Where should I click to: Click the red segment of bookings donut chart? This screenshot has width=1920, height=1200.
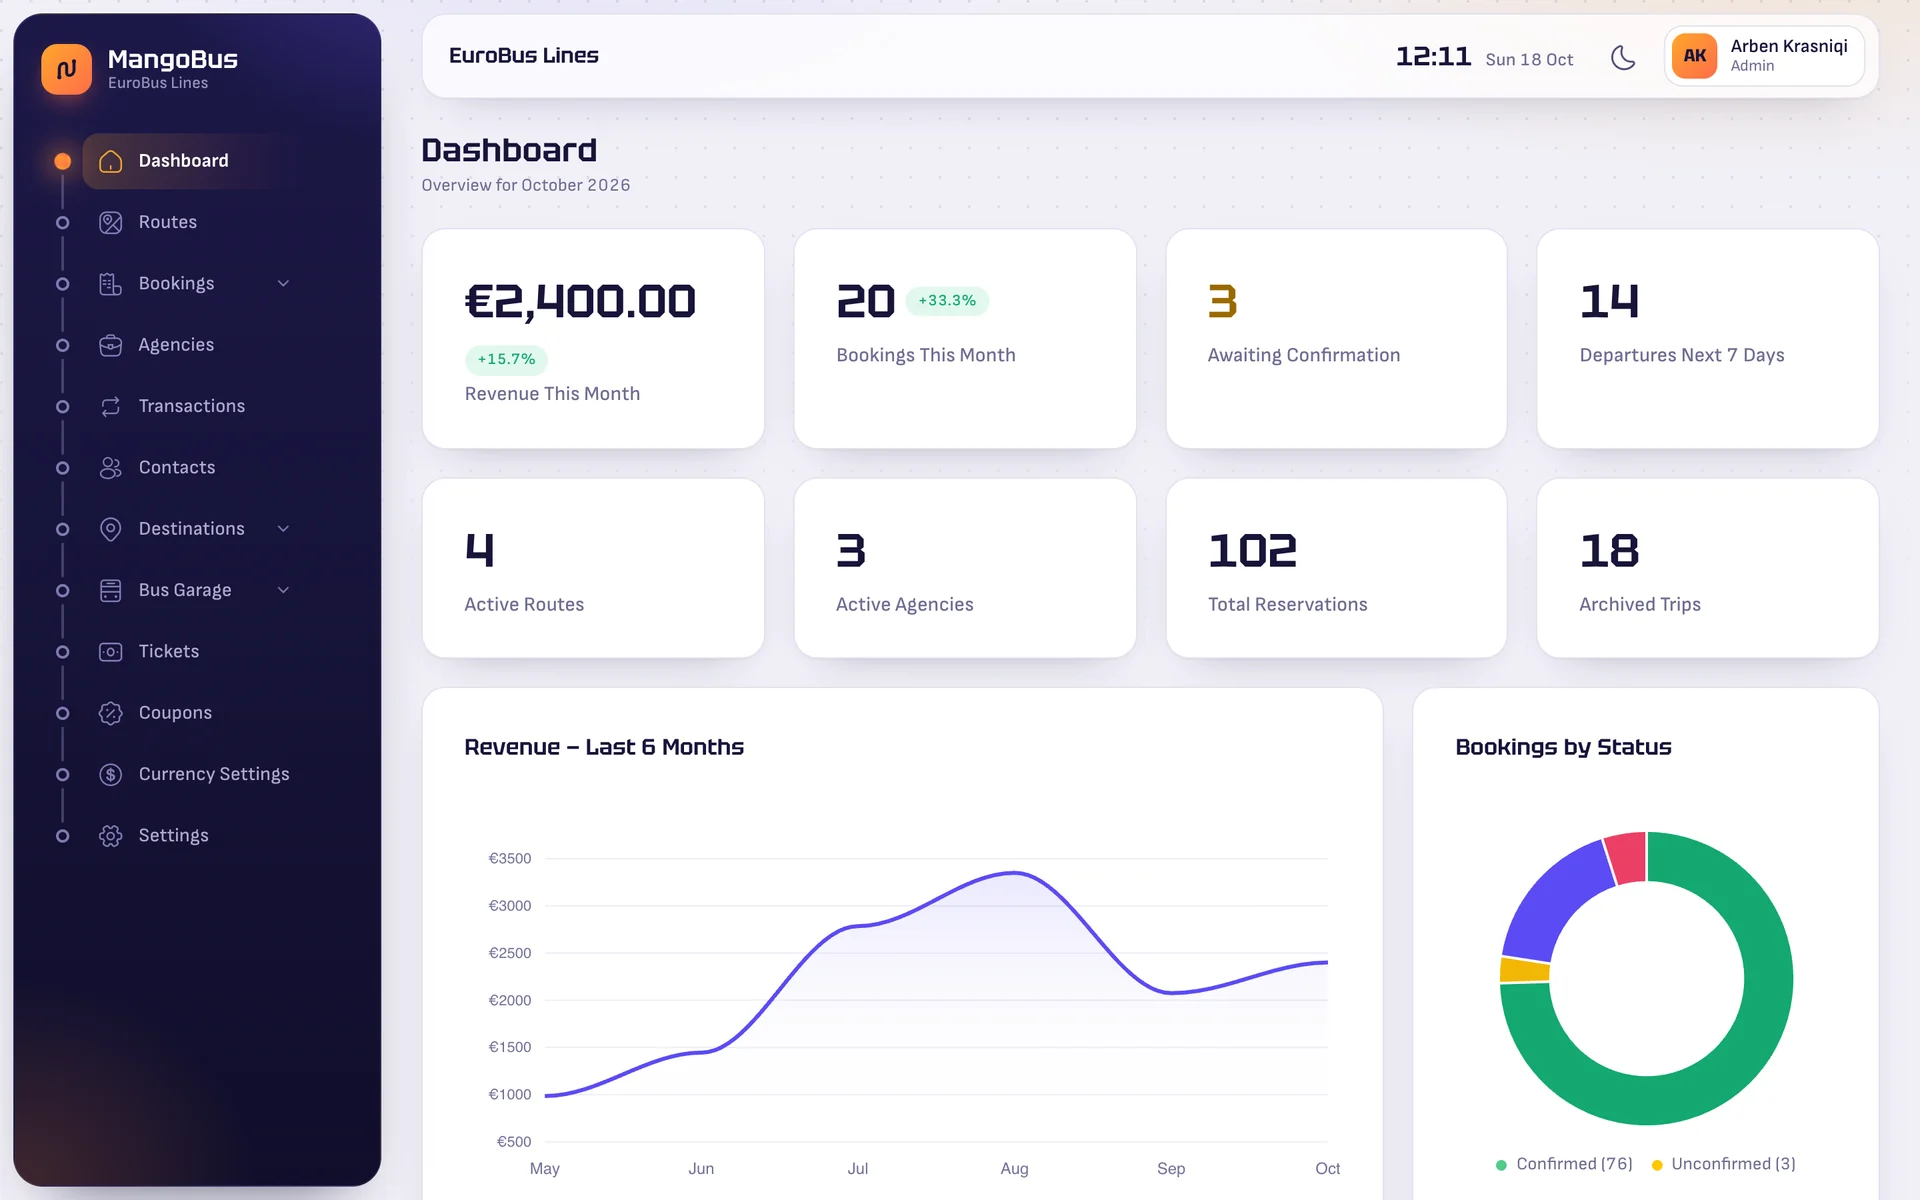coord(1627,857)
